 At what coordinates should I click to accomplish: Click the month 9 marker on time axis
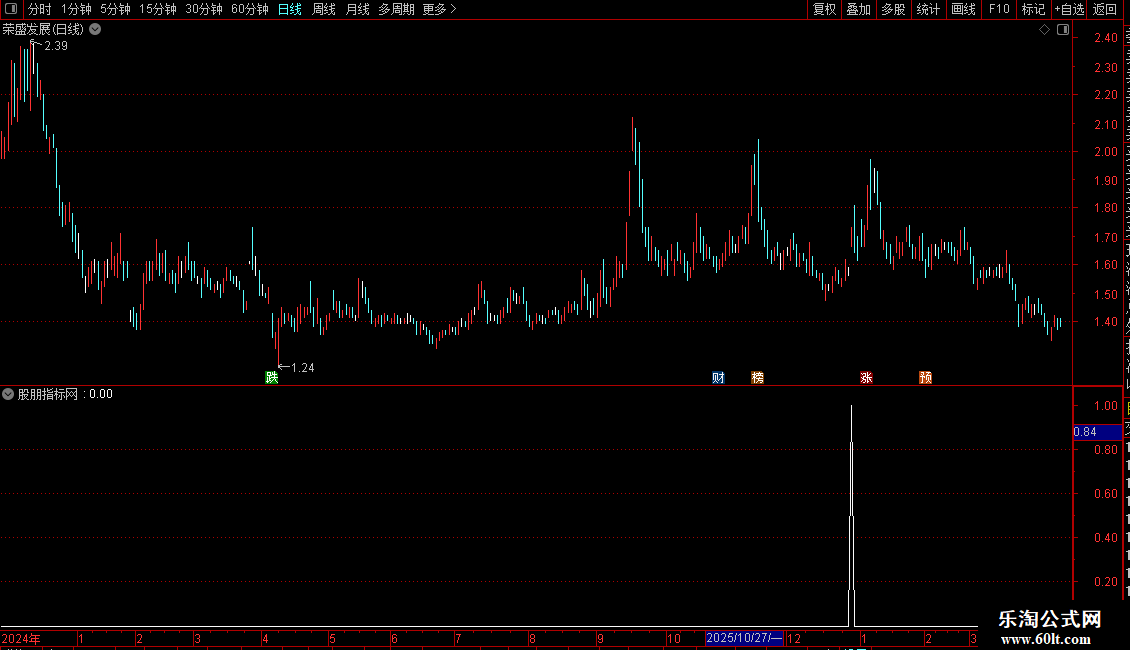(x=600, y=639)
